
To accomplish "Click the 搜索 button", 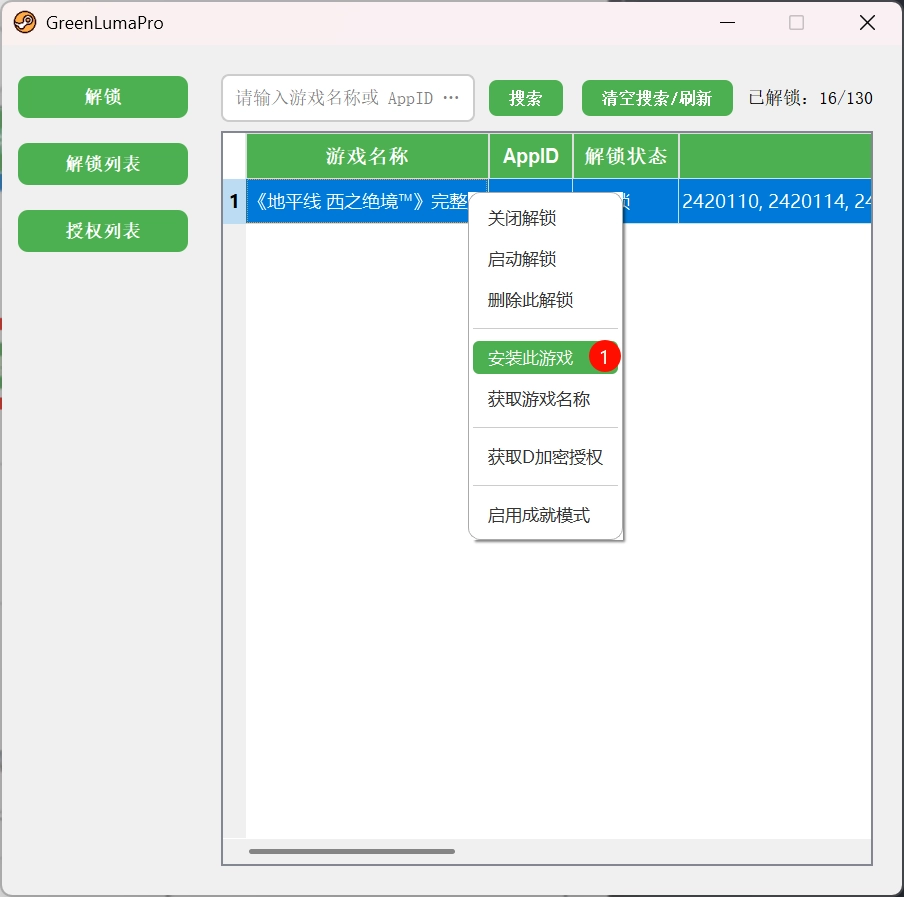I will (526, 98).
